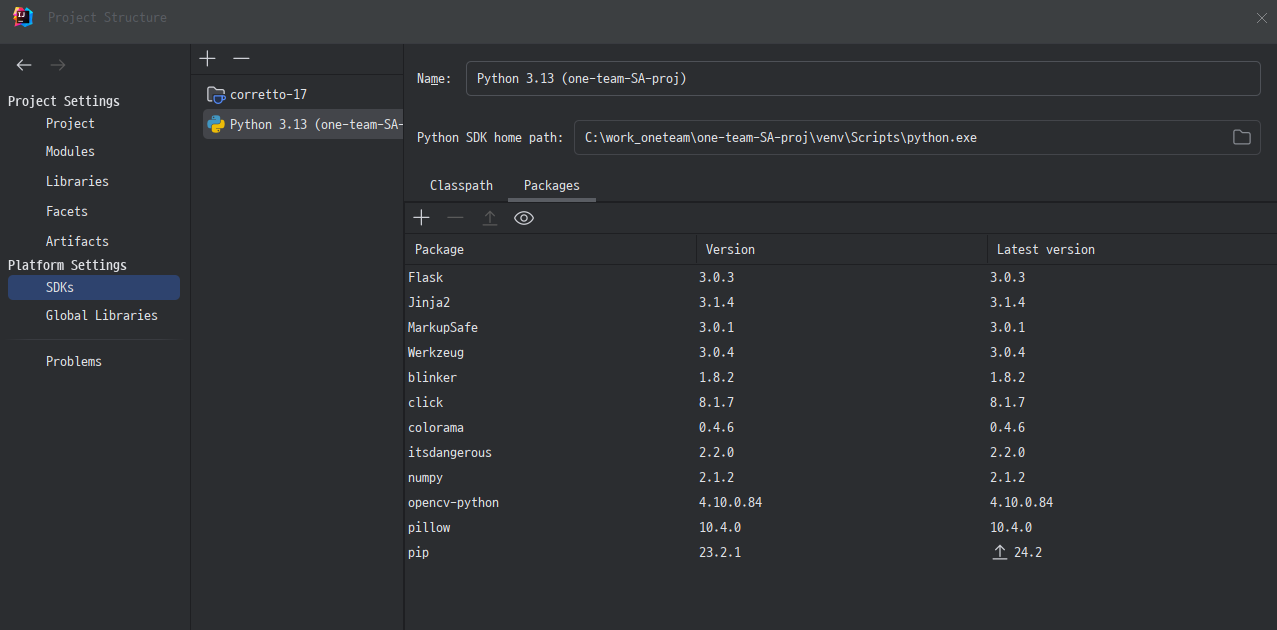Select the Jinja2 package row
The width and height of the screenshot is (1277, 630).
[x=840, y=302]
